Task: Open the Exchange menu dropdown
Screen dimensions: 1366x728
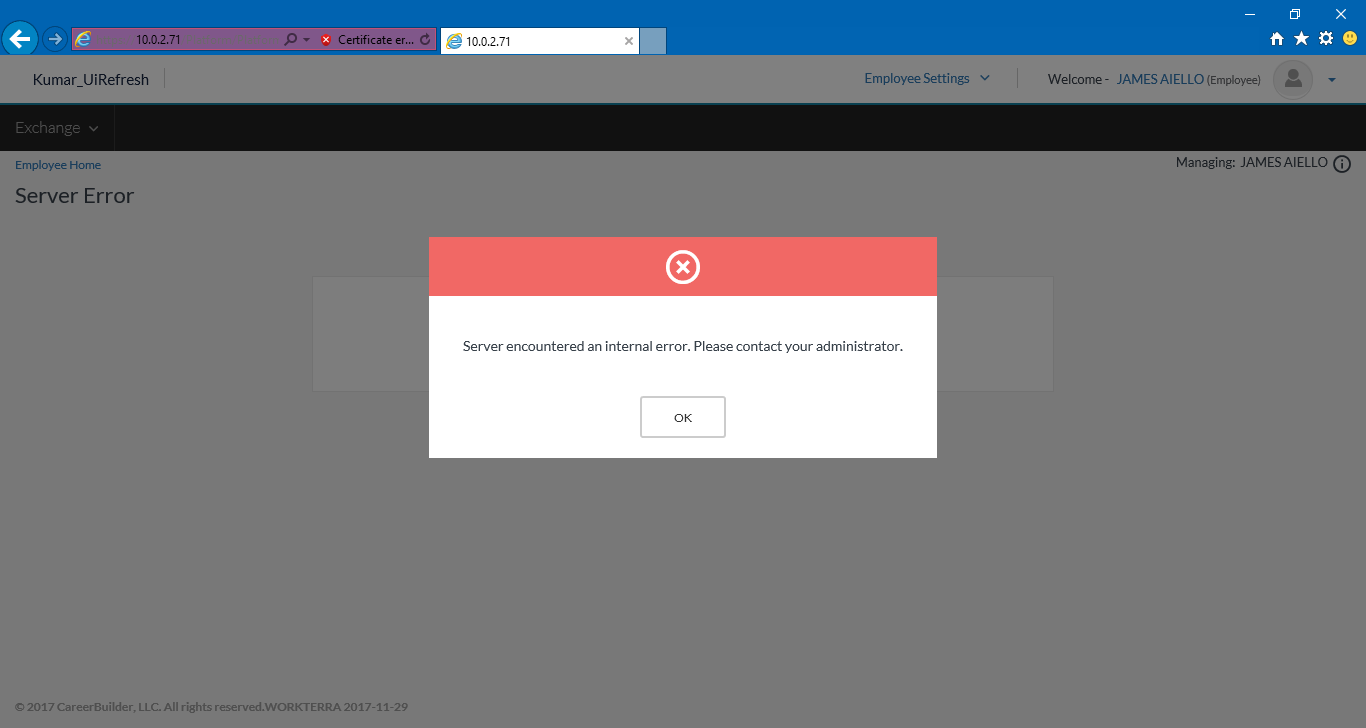Action: click(x=57, y=128)
